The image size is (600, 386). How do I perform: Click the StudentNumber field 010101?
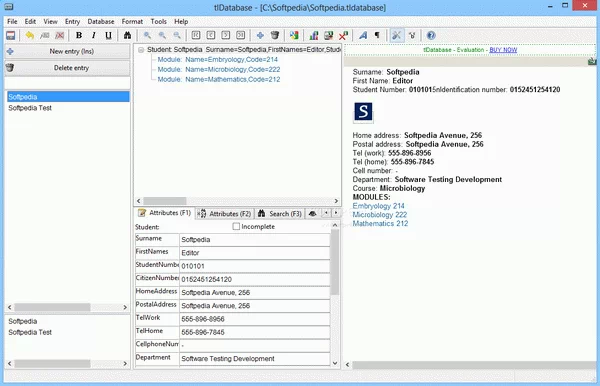tap(254, 266)
